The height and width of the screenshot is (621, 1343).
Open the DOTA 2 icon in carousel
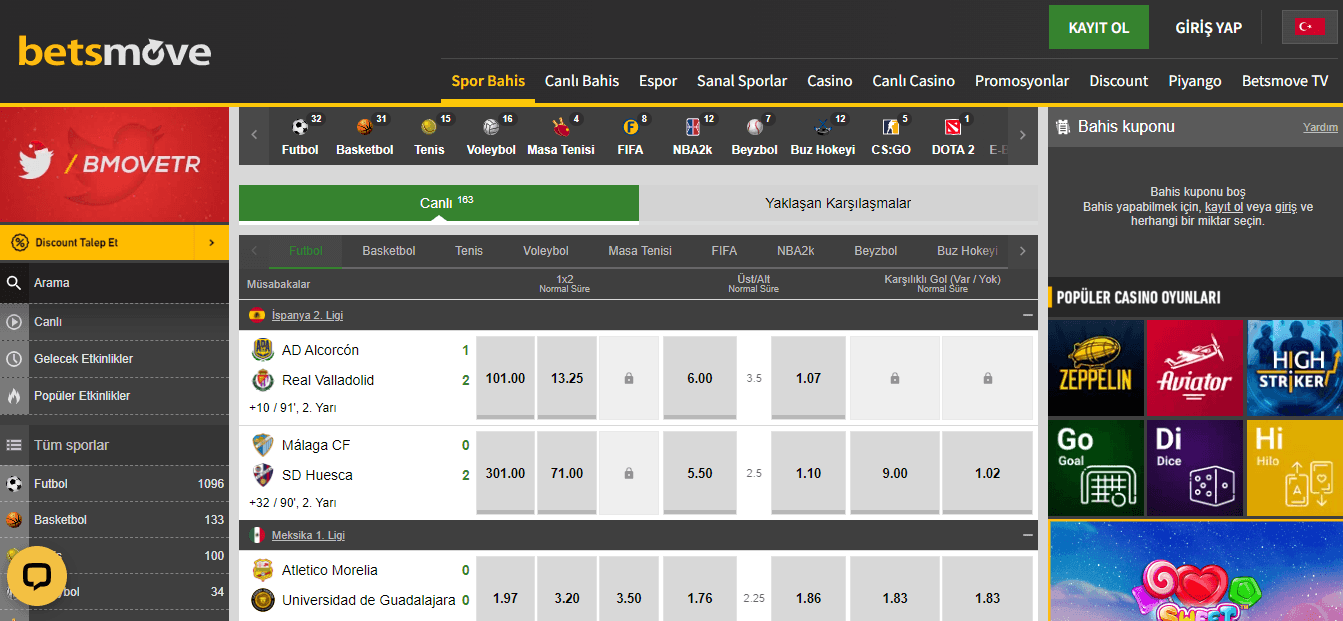(953, 136)
